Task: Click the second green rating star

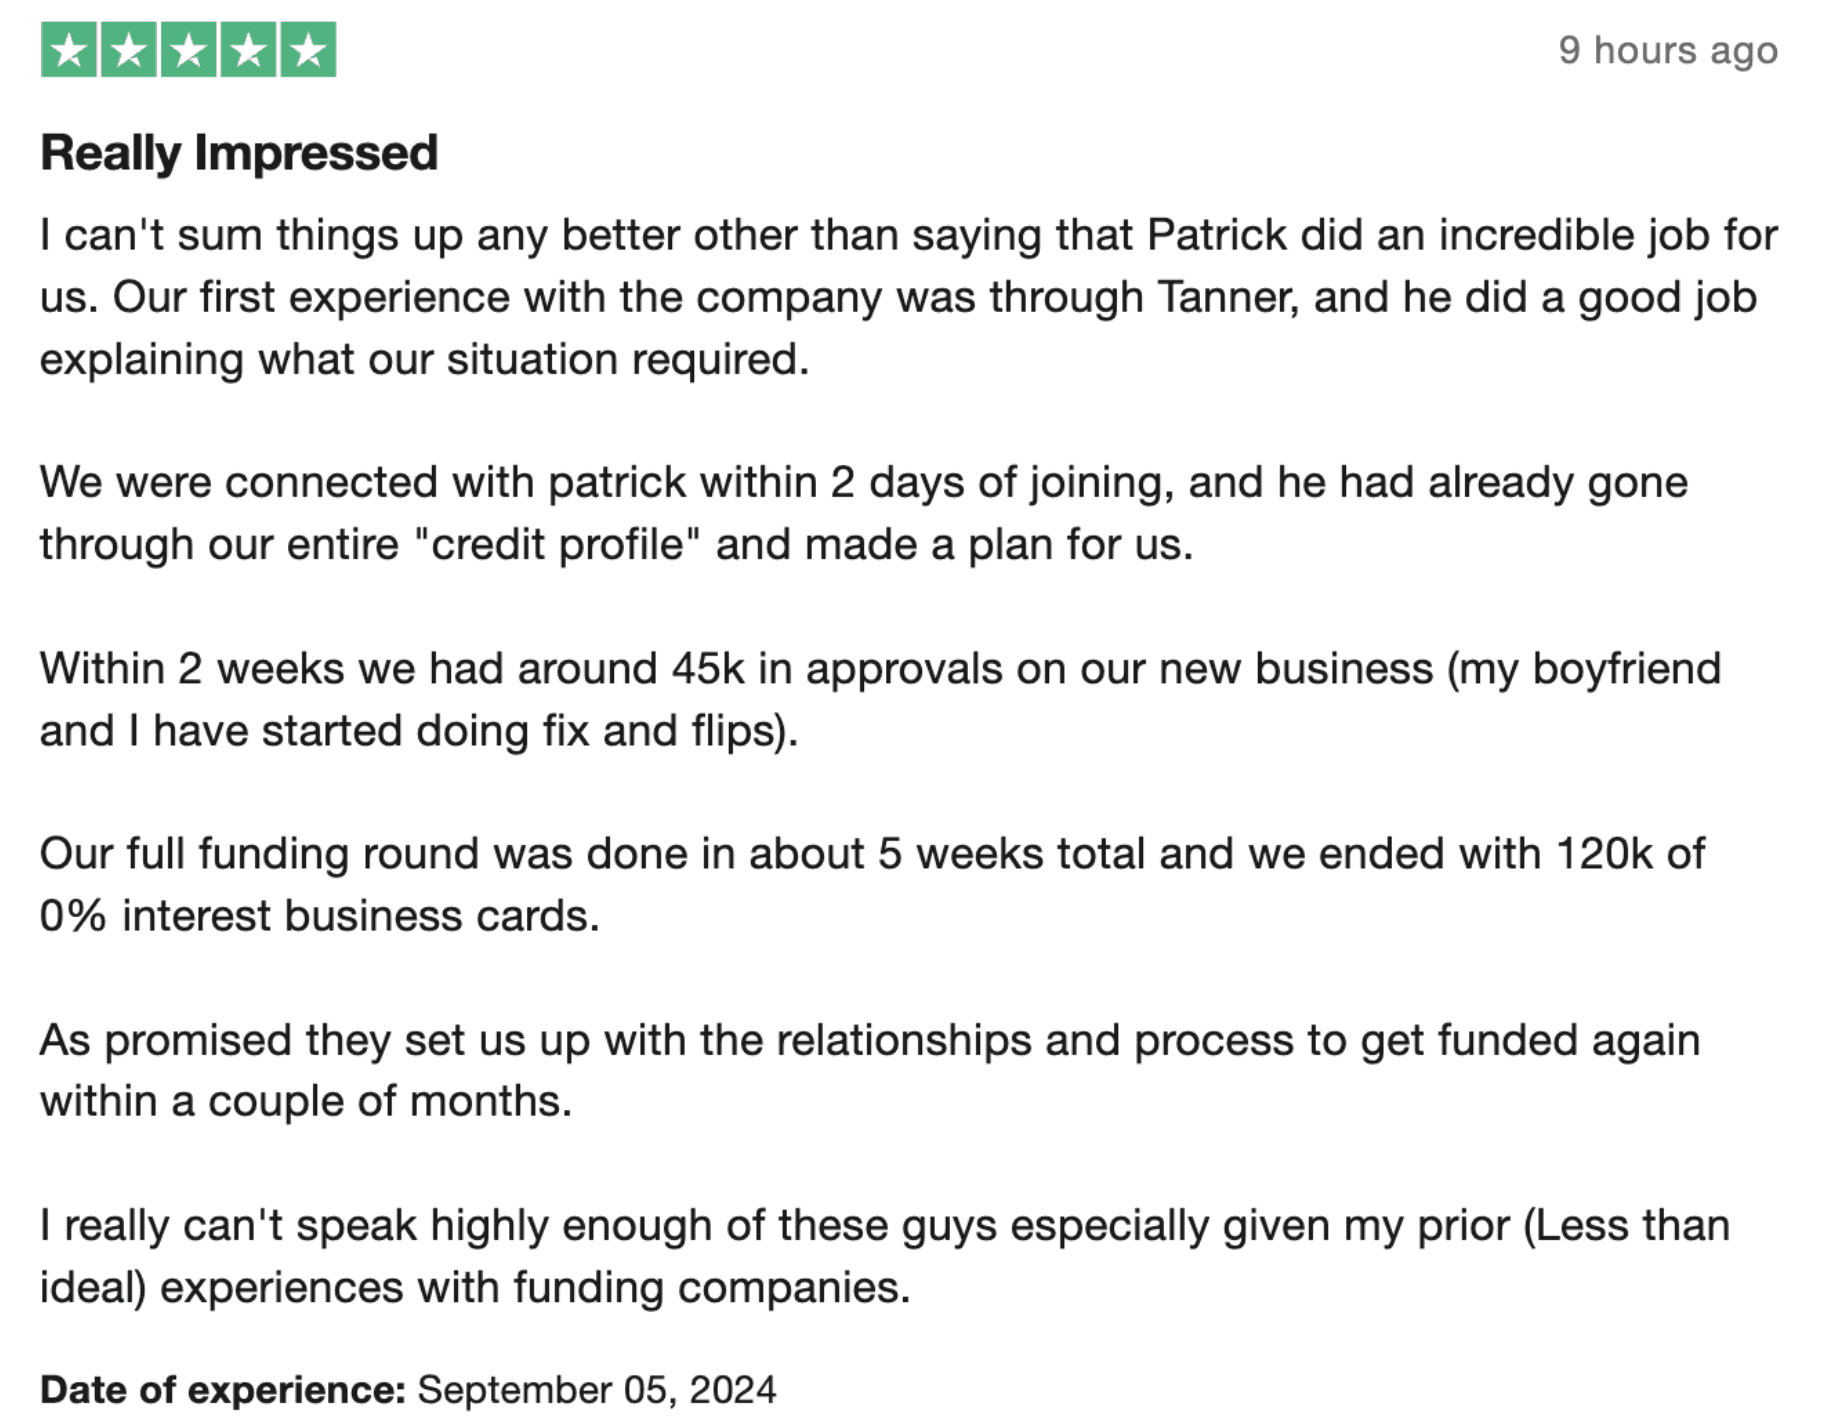Action: (x=129, y=49)
